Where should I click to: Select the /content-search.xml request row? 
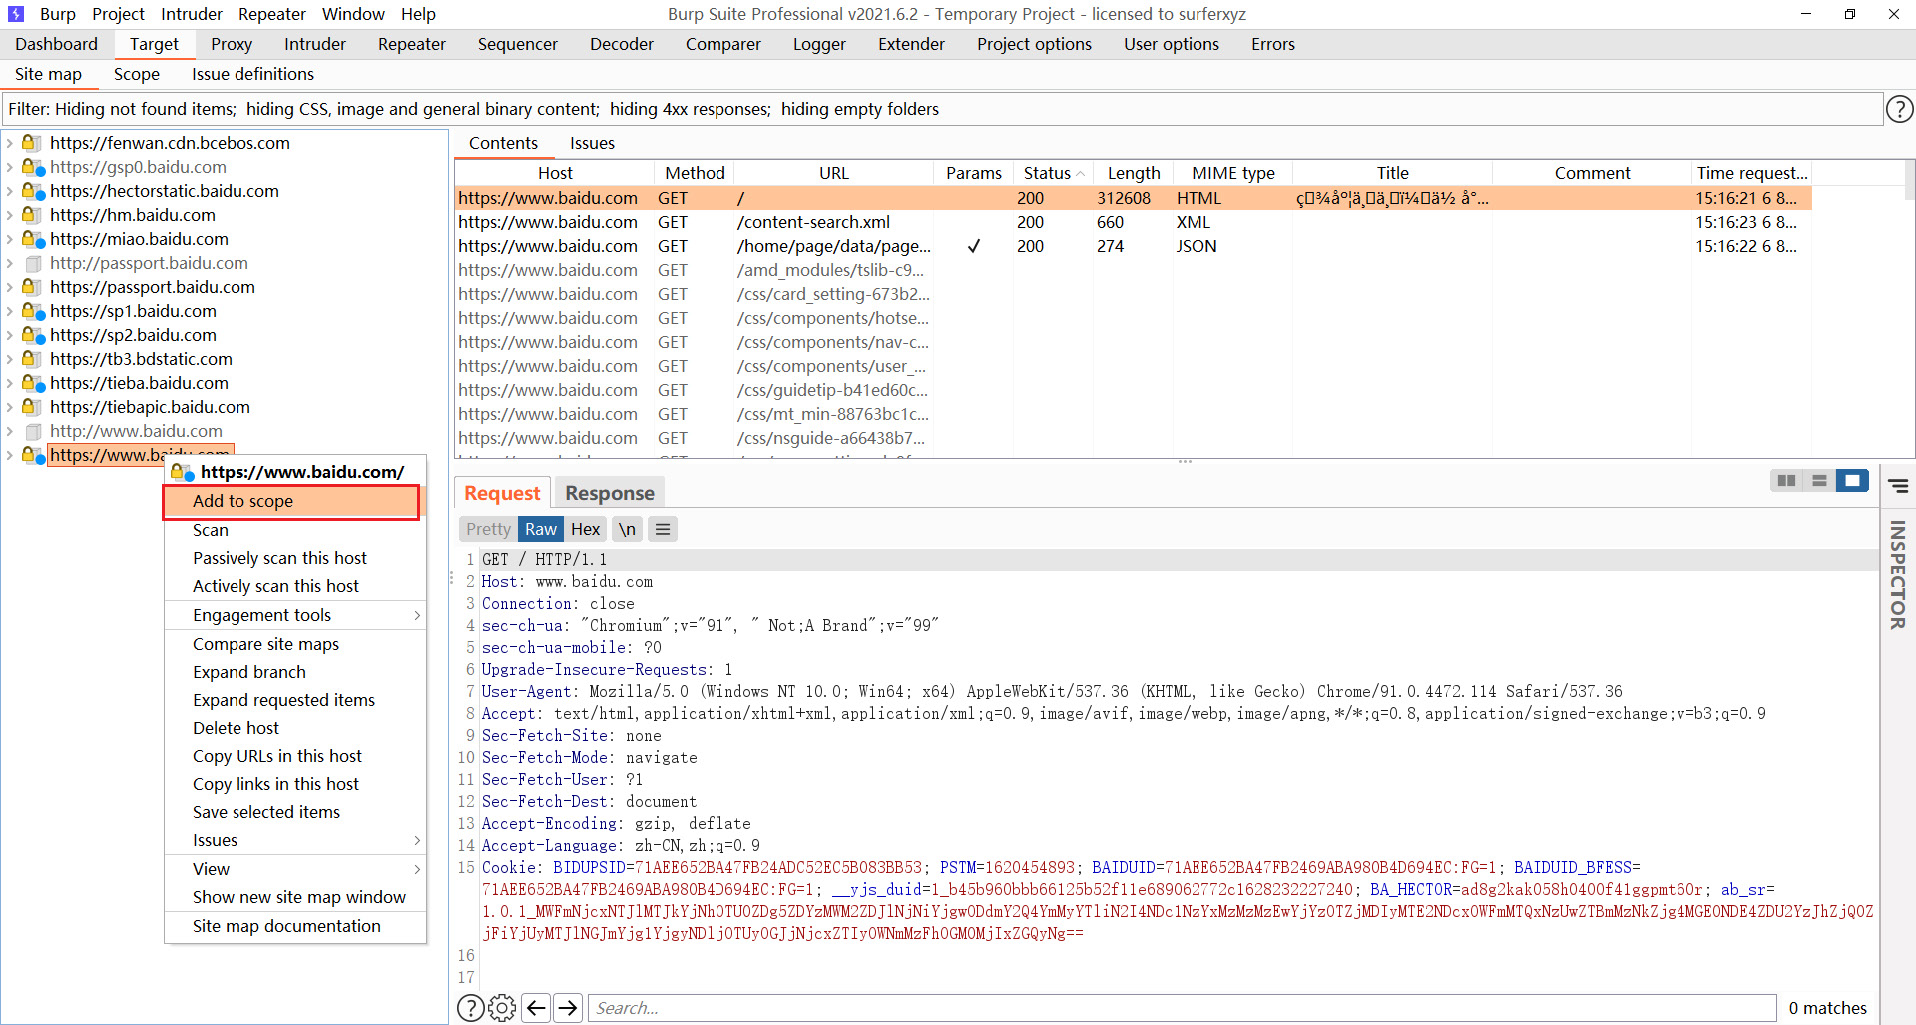point(1133,222)
